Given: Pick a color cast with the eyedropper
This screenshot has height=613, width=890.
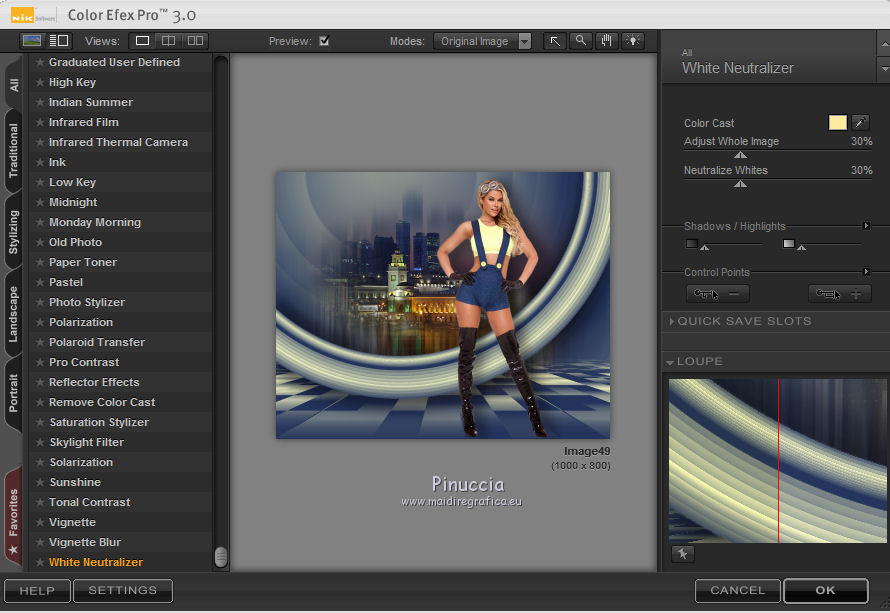Looking at the screenshot, I should point(860,122).
